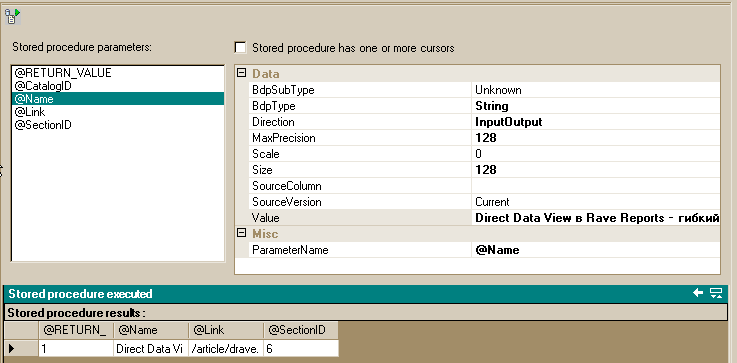Click the back arrow in results header
The height and width of the screenshot is (363, 737).
pyautogui.click(x=698, y=293)
